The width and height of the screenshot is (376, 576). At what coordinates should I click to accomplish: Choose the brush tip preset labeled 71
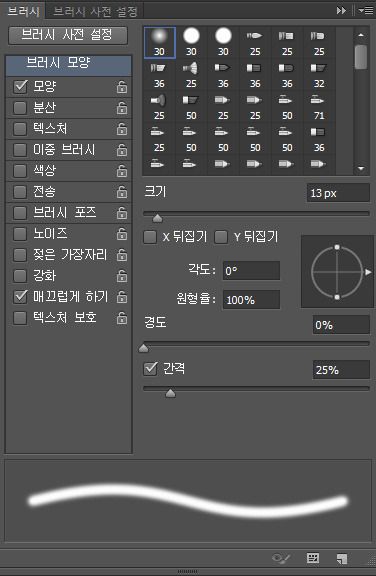319,107
